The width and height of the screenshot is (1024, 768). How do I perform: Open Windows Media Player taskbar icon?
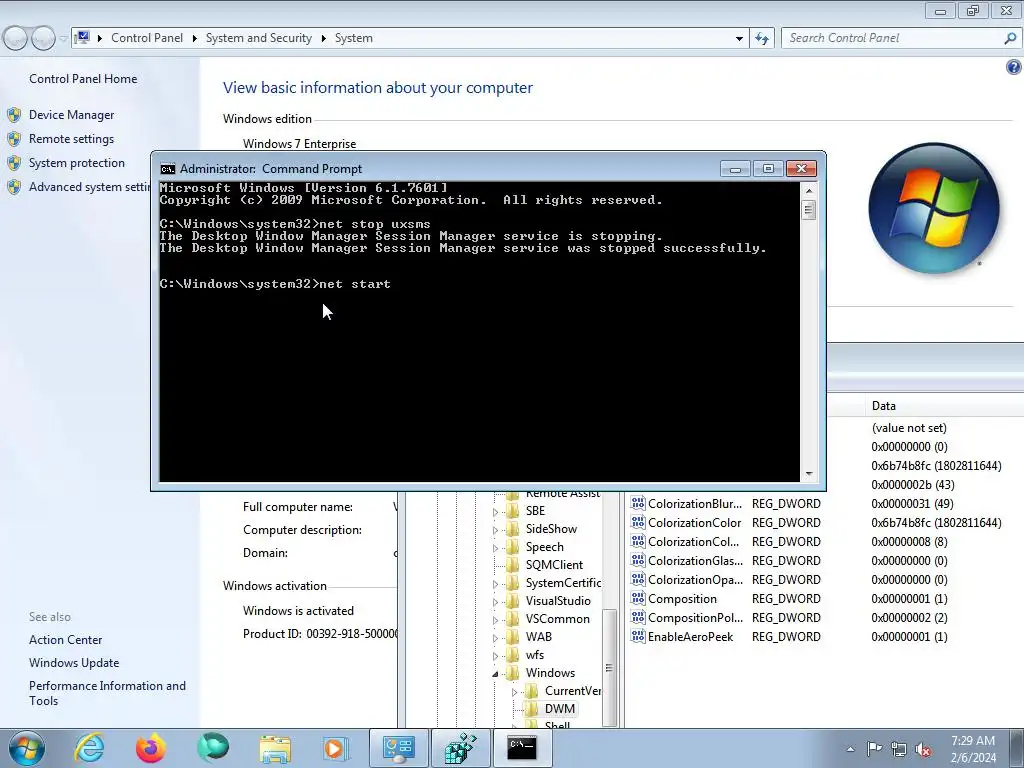(x=334, y=748)
